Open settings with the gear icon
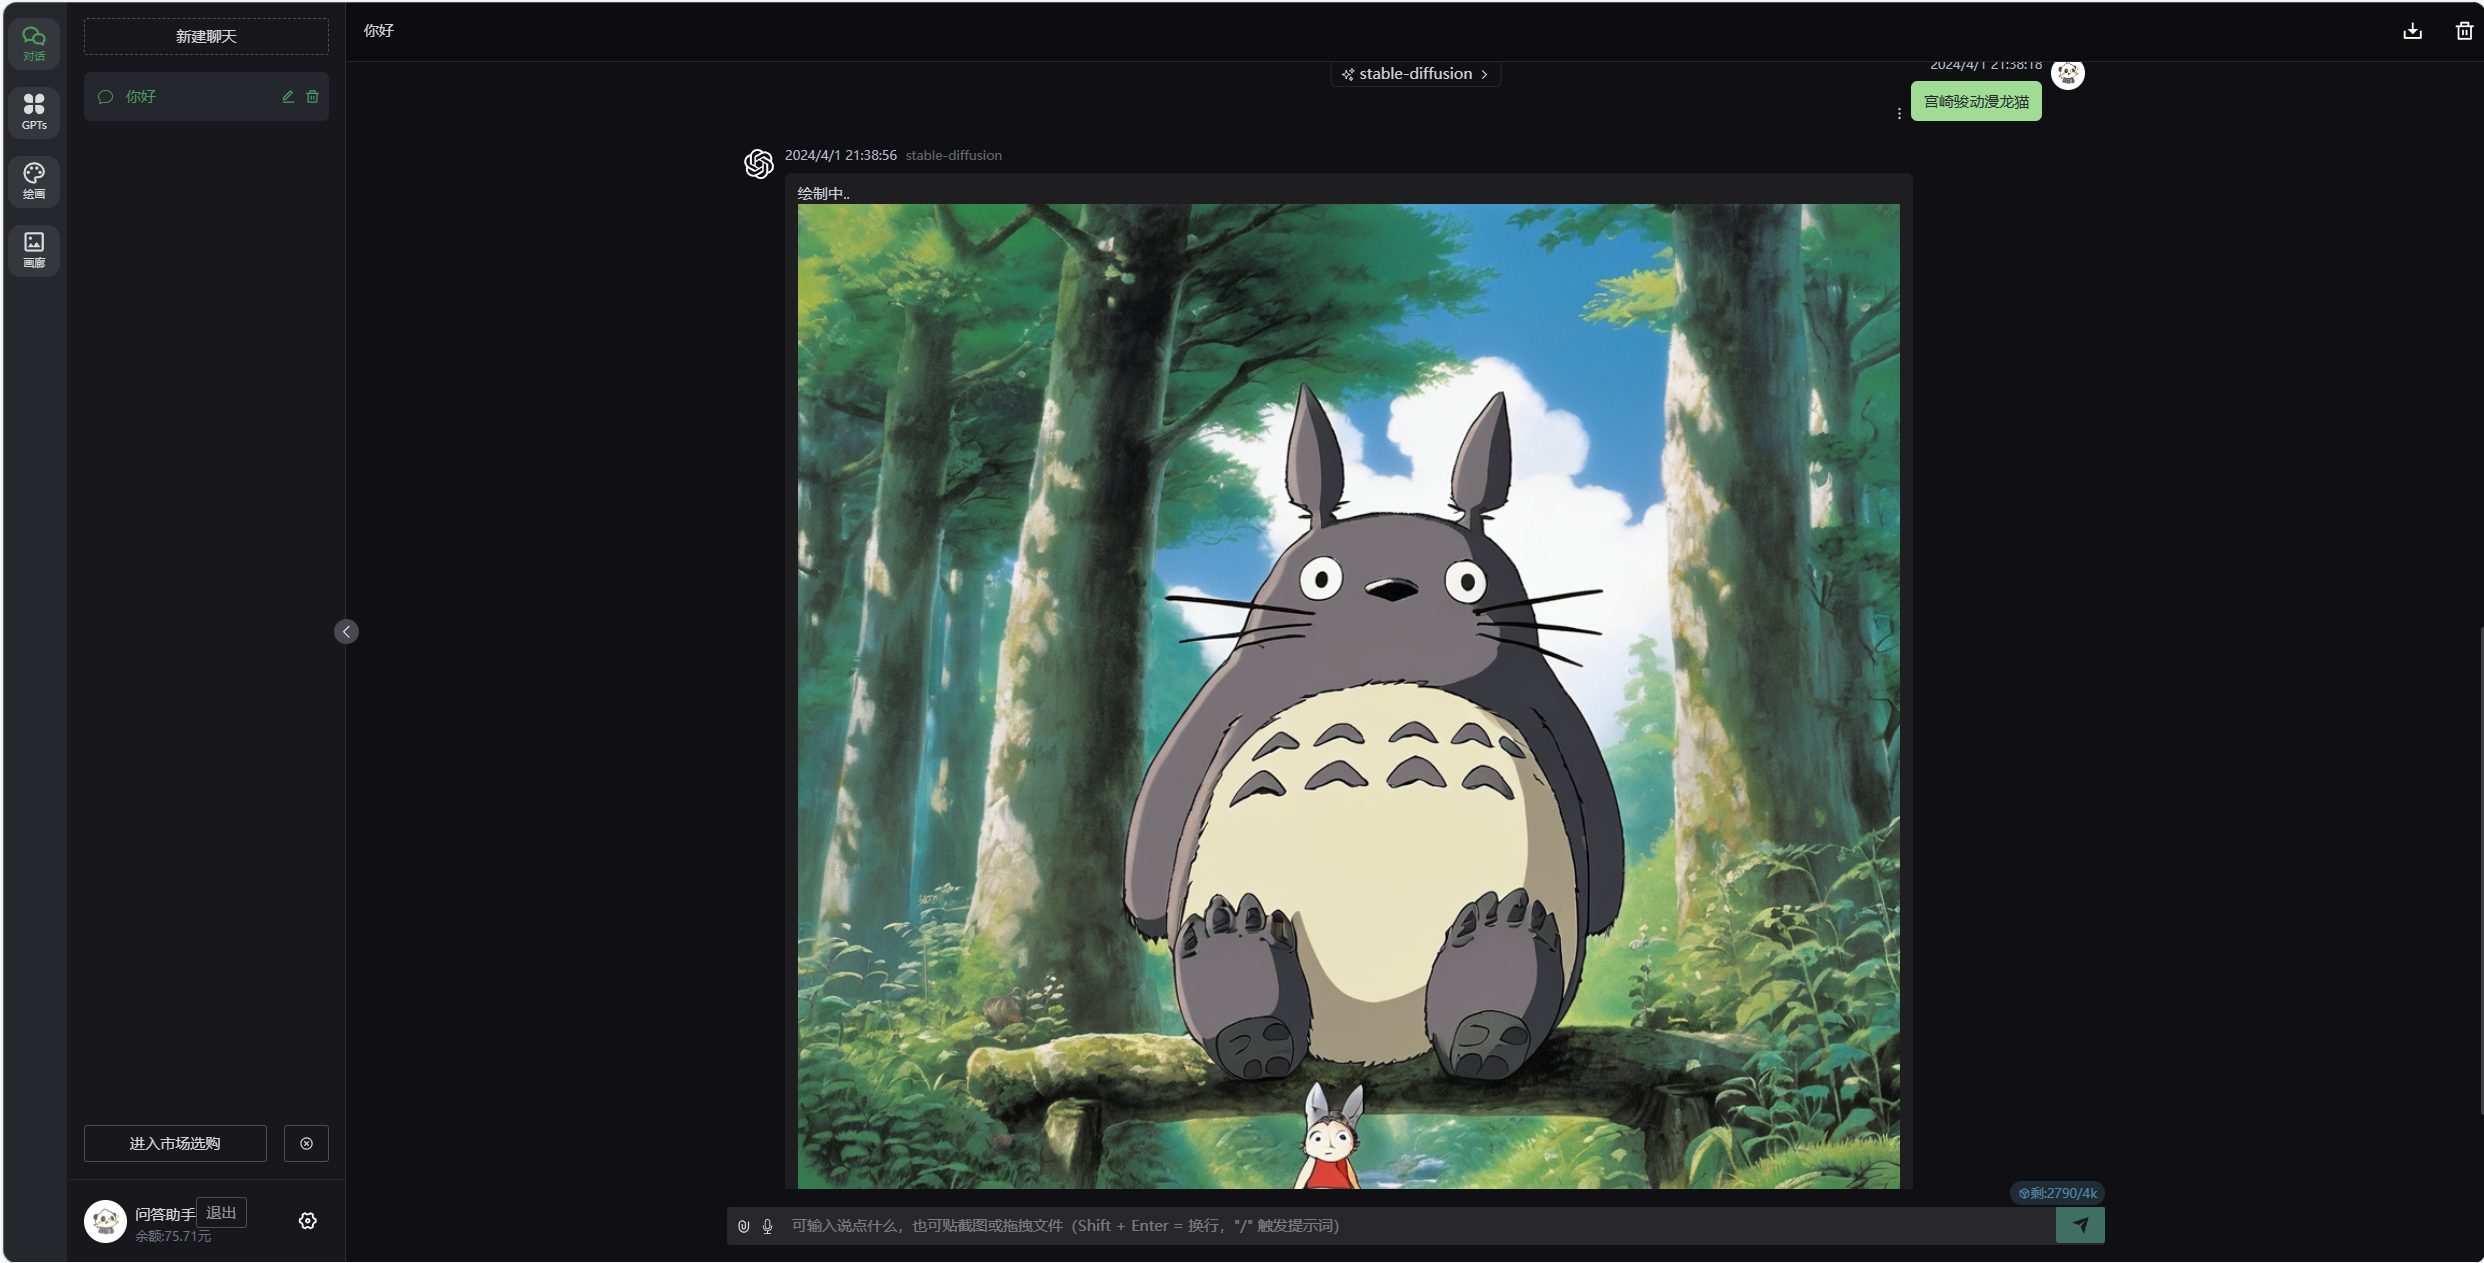Viewport: 2484px width, 1263px height. point(308,1220)
